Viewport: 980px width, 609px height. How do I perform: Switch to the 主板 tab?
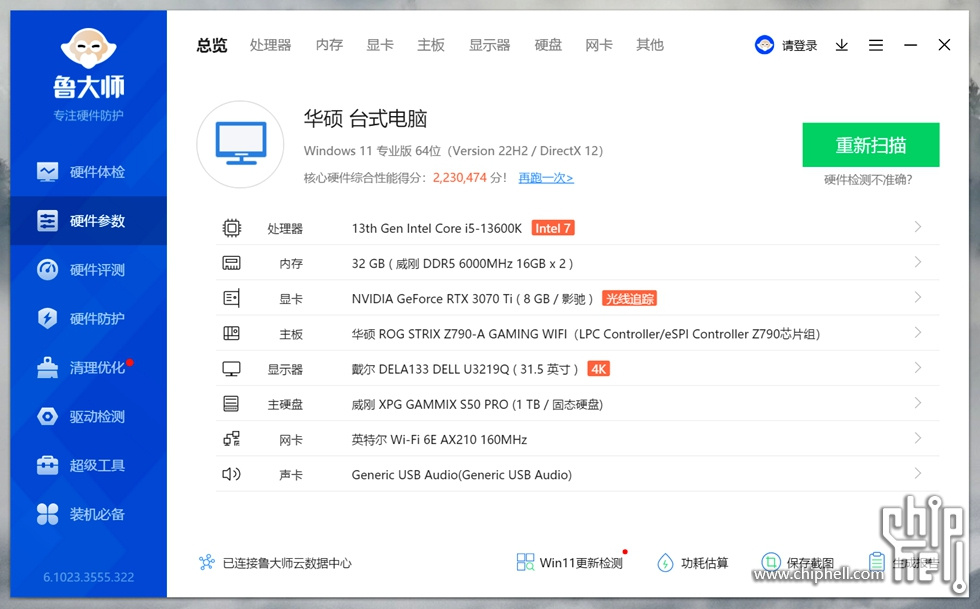pos(431,45)
